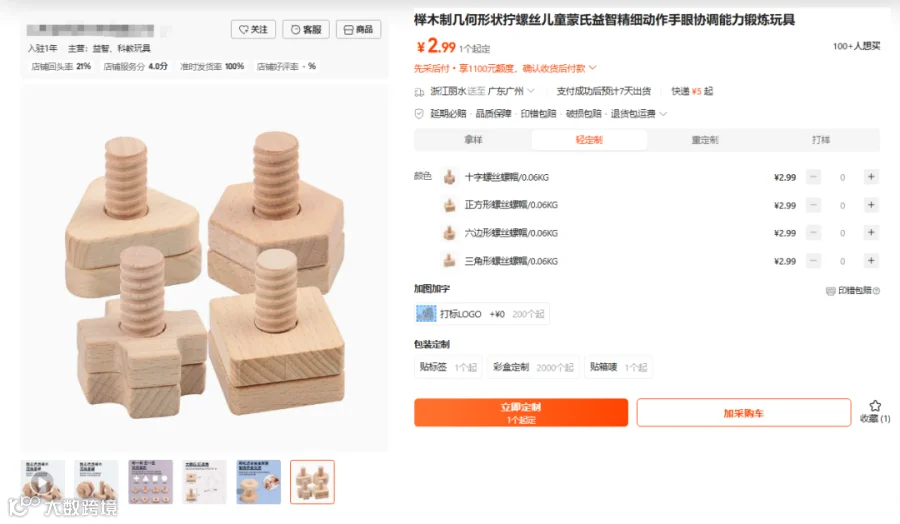
Task: Increase quantity for 六边形螺丝螺帽
Action: [x=871, y=232]
